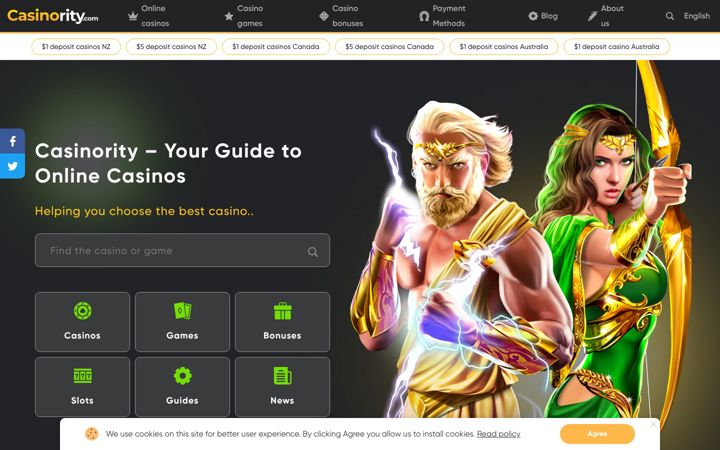
Task: Open the News tile by its label
Action: coord(282,400)
